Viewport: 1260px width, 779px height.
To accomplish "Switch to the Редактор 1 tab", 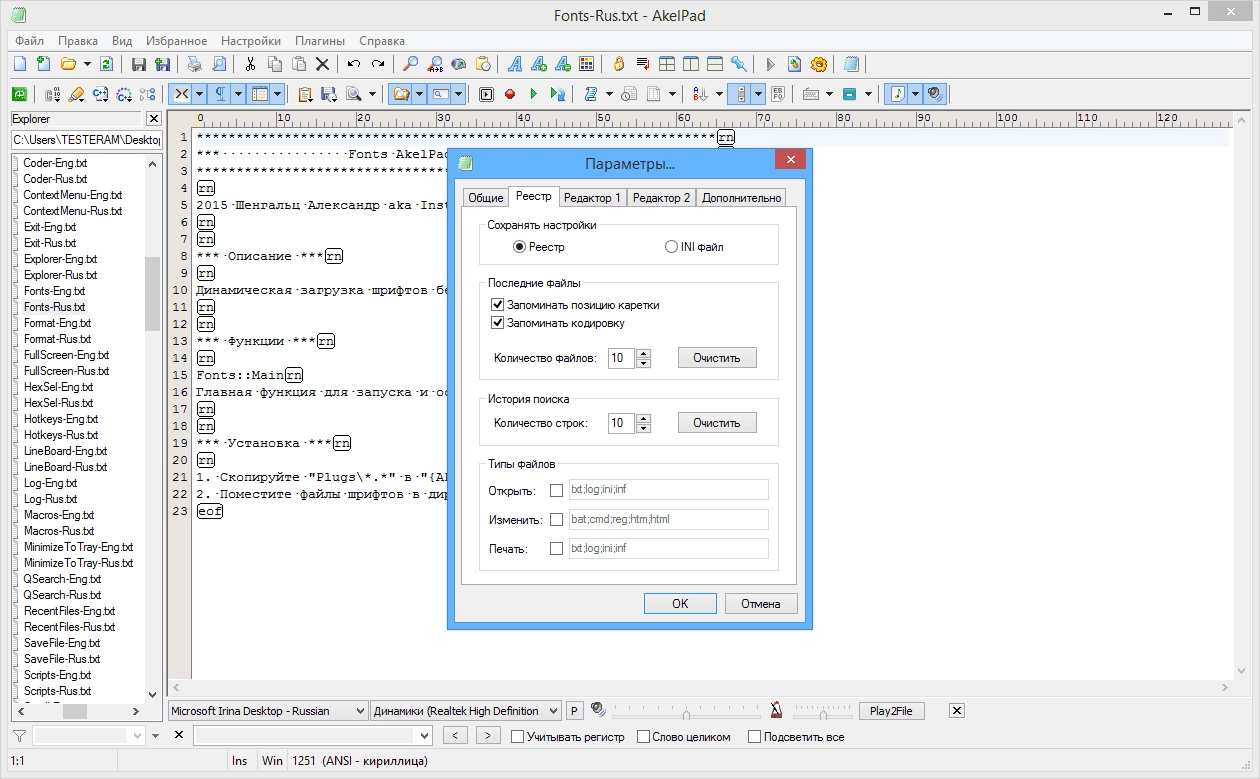I will pos(591,198).
